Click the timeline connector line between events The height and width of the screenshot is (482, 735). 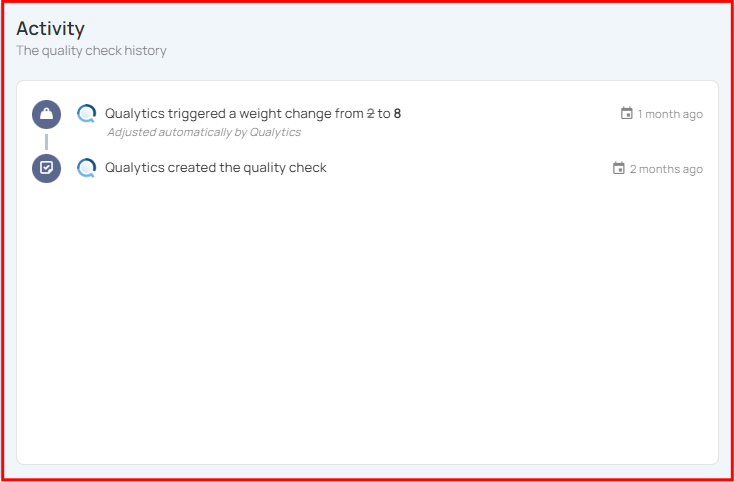(46, 142)
